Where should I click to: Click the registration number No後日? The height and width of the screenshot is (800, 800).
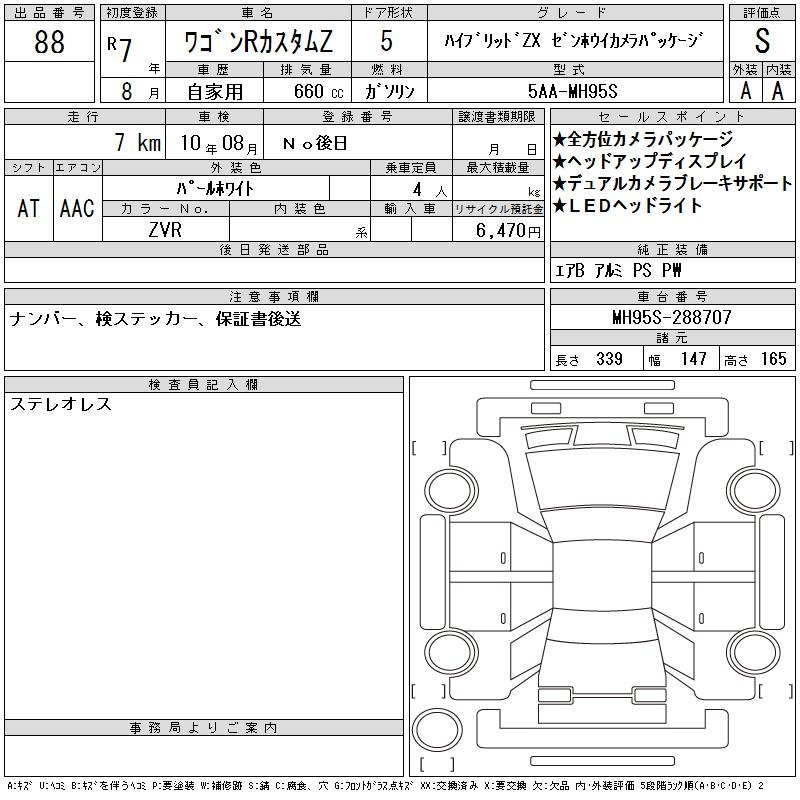click(x=315, y=143)
